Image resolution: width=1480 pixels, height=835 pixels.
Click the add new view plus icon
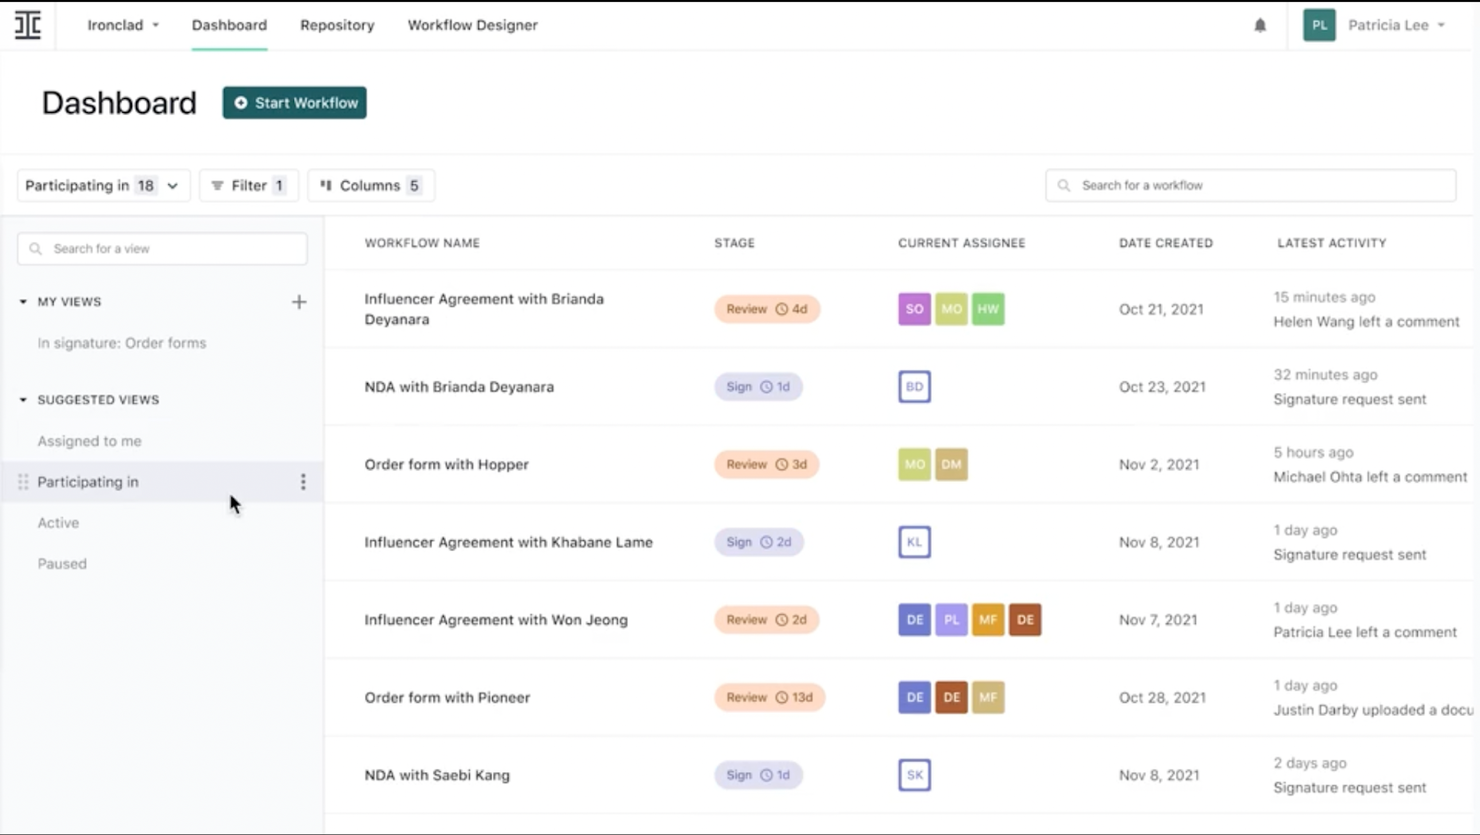point(298,301)
